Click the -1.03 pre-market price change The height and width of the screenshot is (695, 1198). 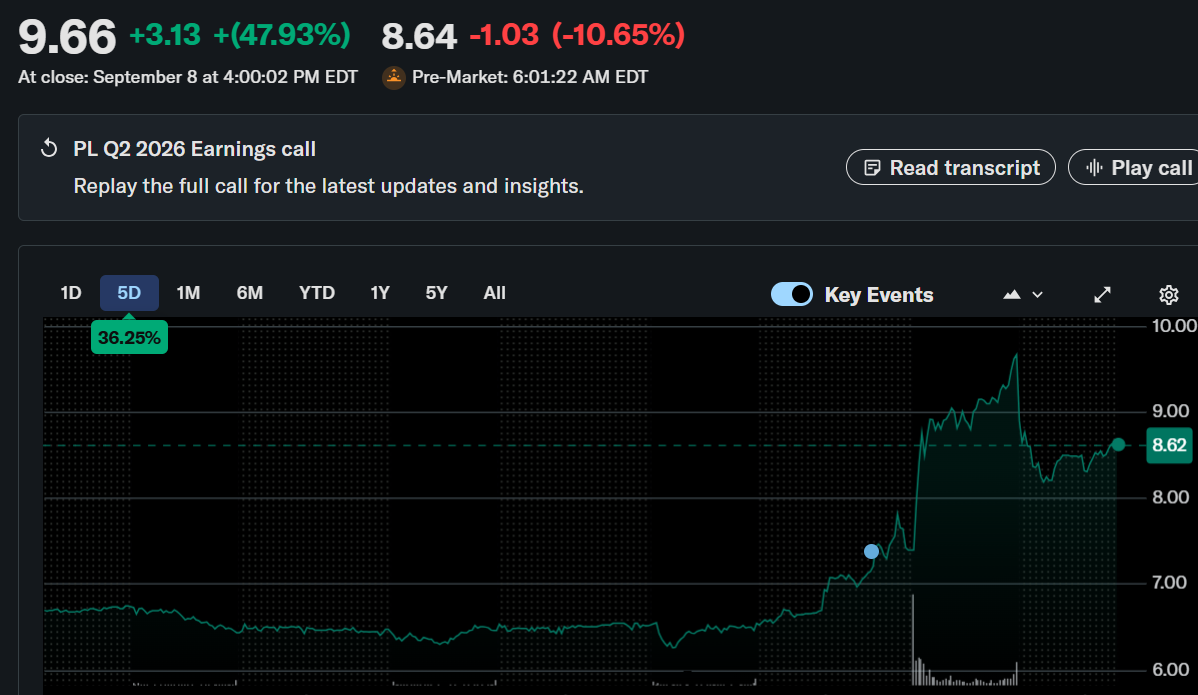(x=504, y=35)
